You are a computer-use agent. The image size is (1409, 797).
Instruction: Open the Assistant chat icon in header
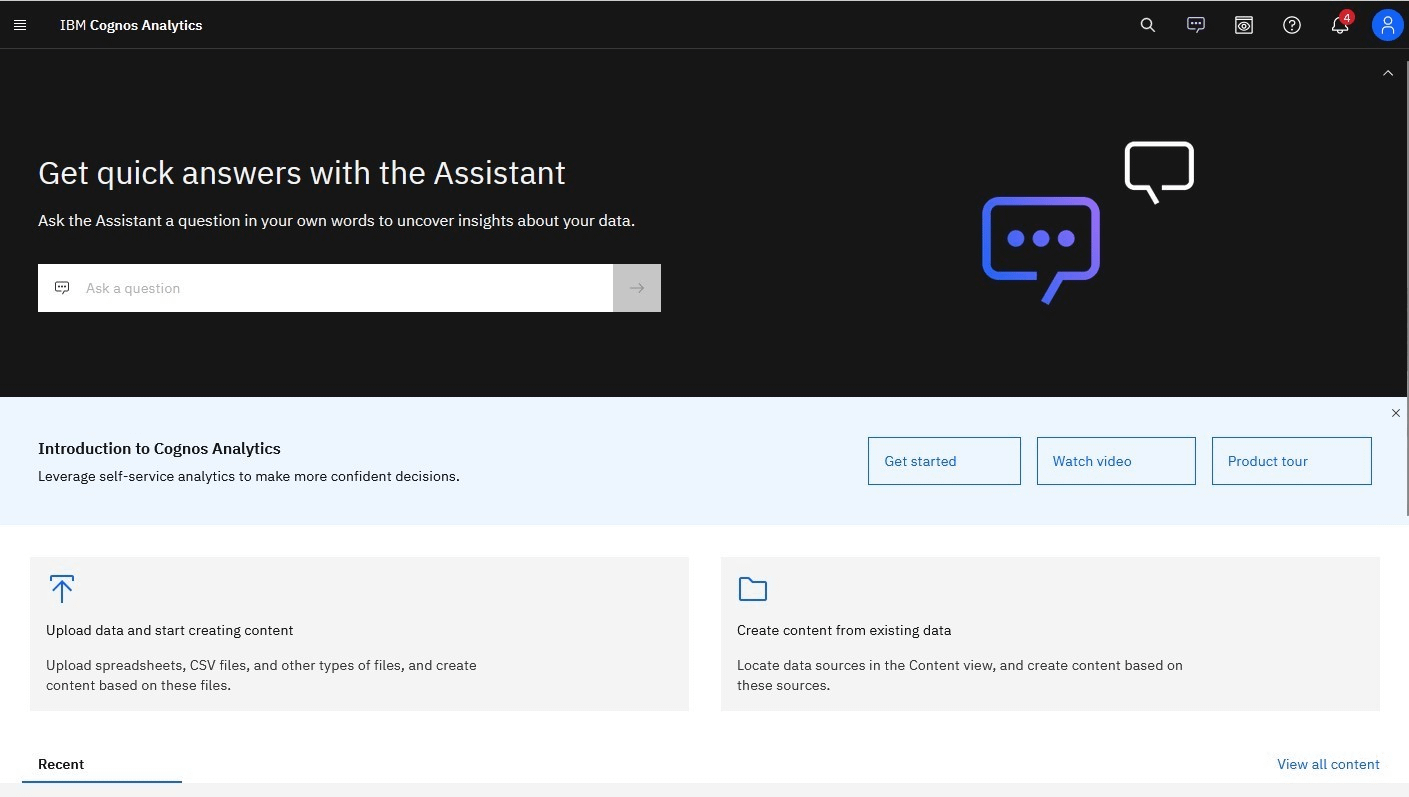point(1196,25)
